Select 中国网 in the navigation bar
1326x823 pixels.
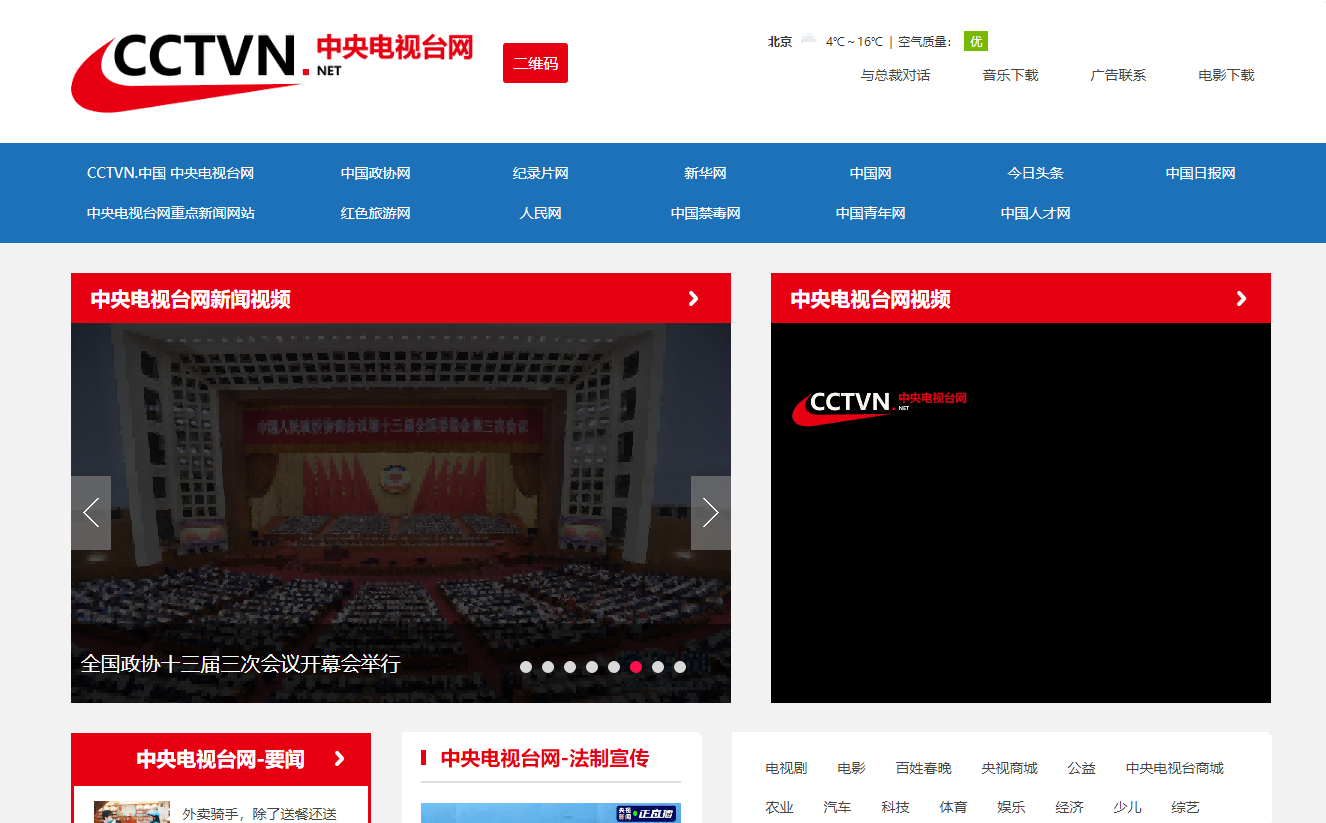tap(870, 173)
